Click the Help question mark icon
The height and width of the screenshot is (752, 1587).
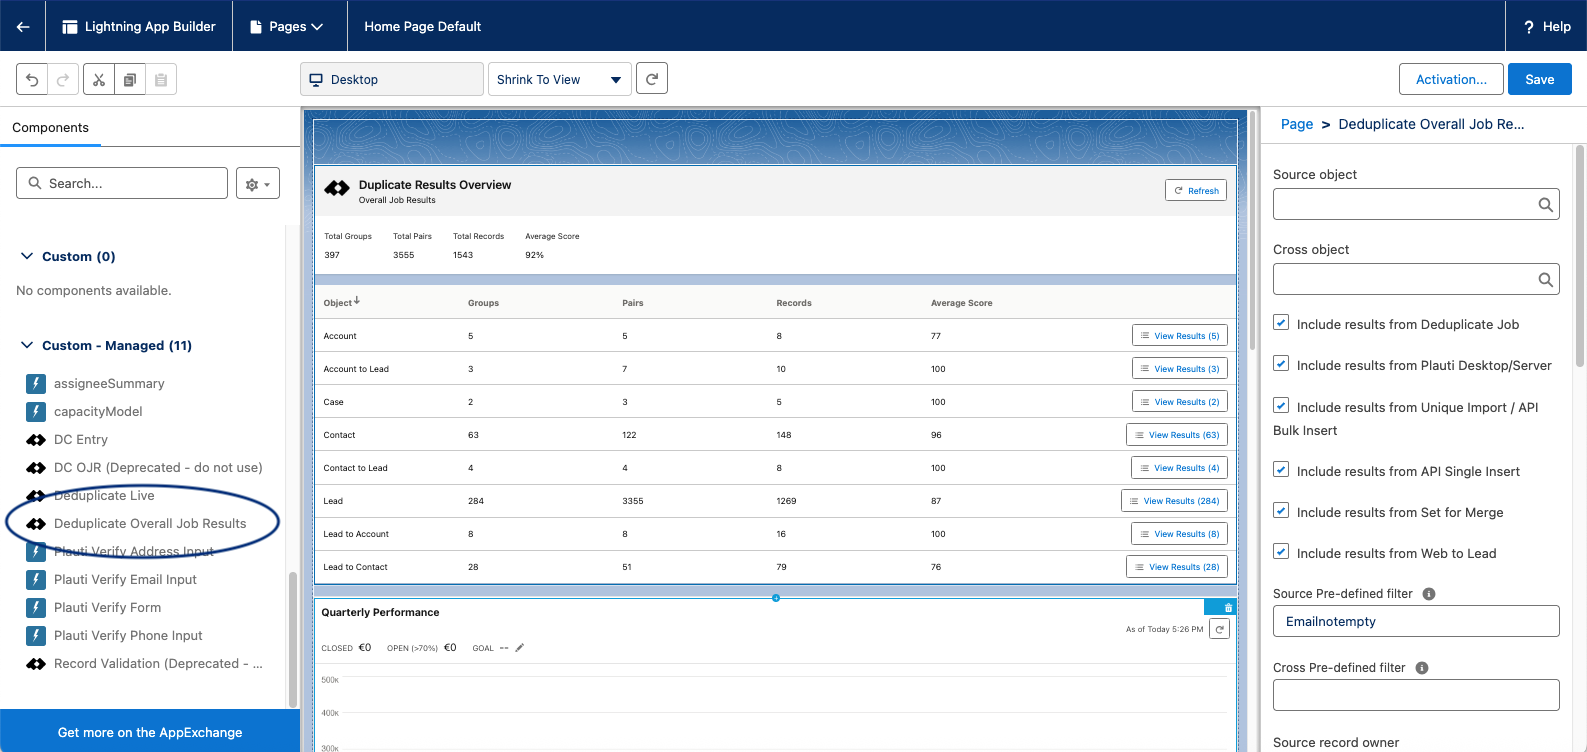coord(1528,27)
